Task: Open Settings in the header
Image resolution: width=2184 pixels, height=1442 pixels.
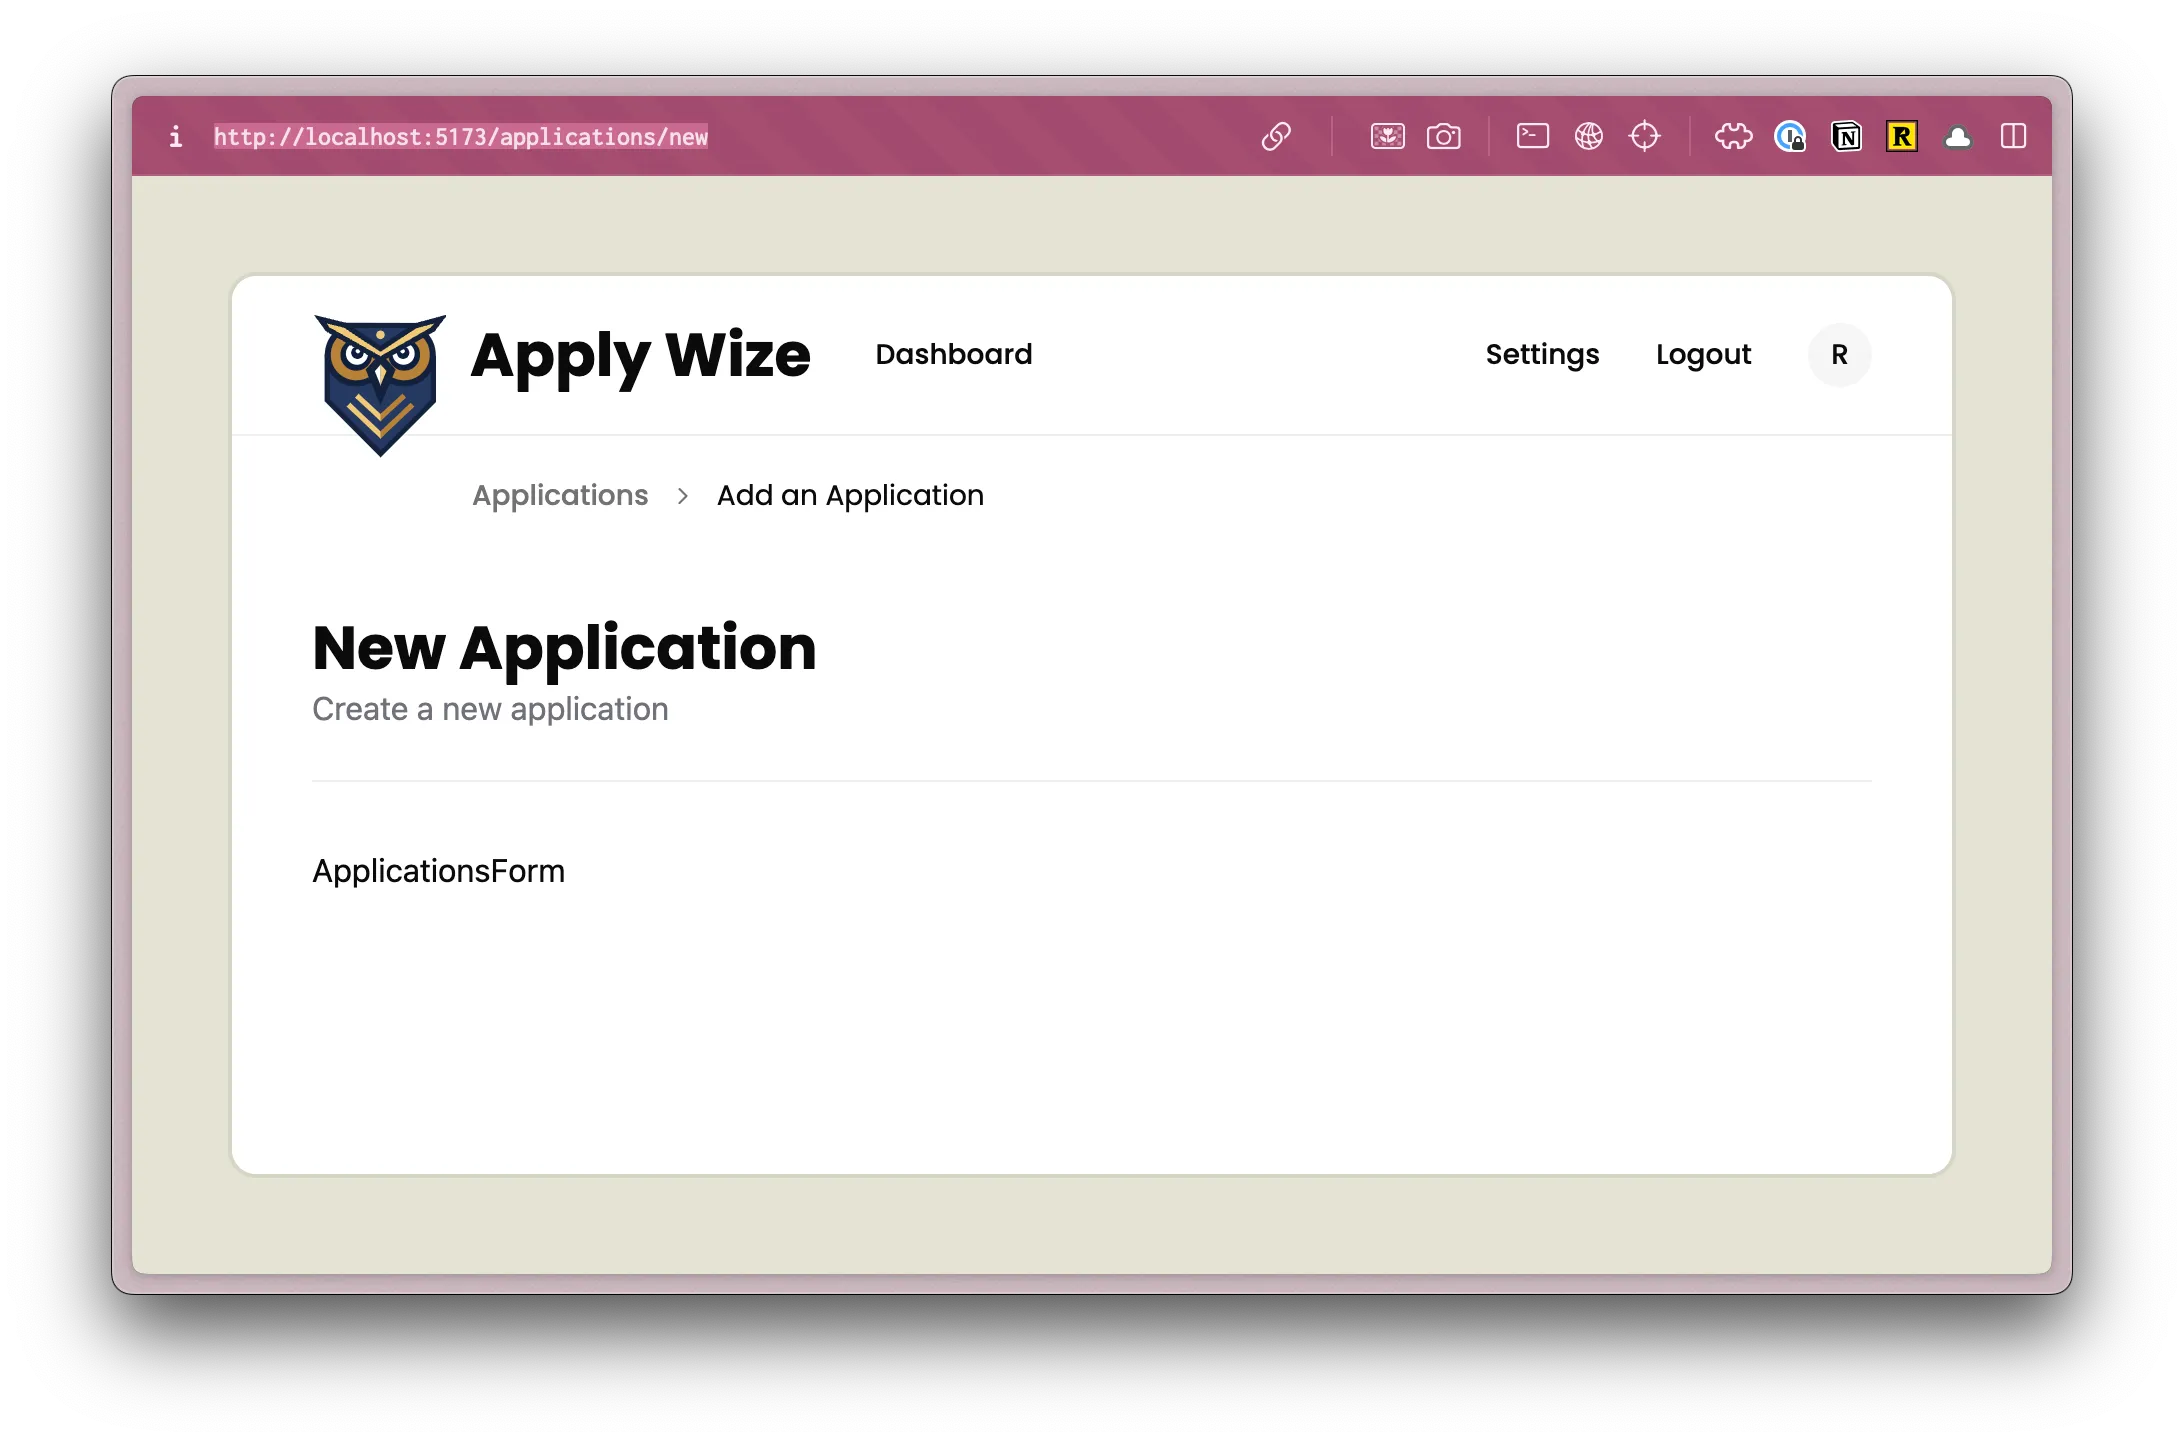Action: click(x=1542, y=354)
